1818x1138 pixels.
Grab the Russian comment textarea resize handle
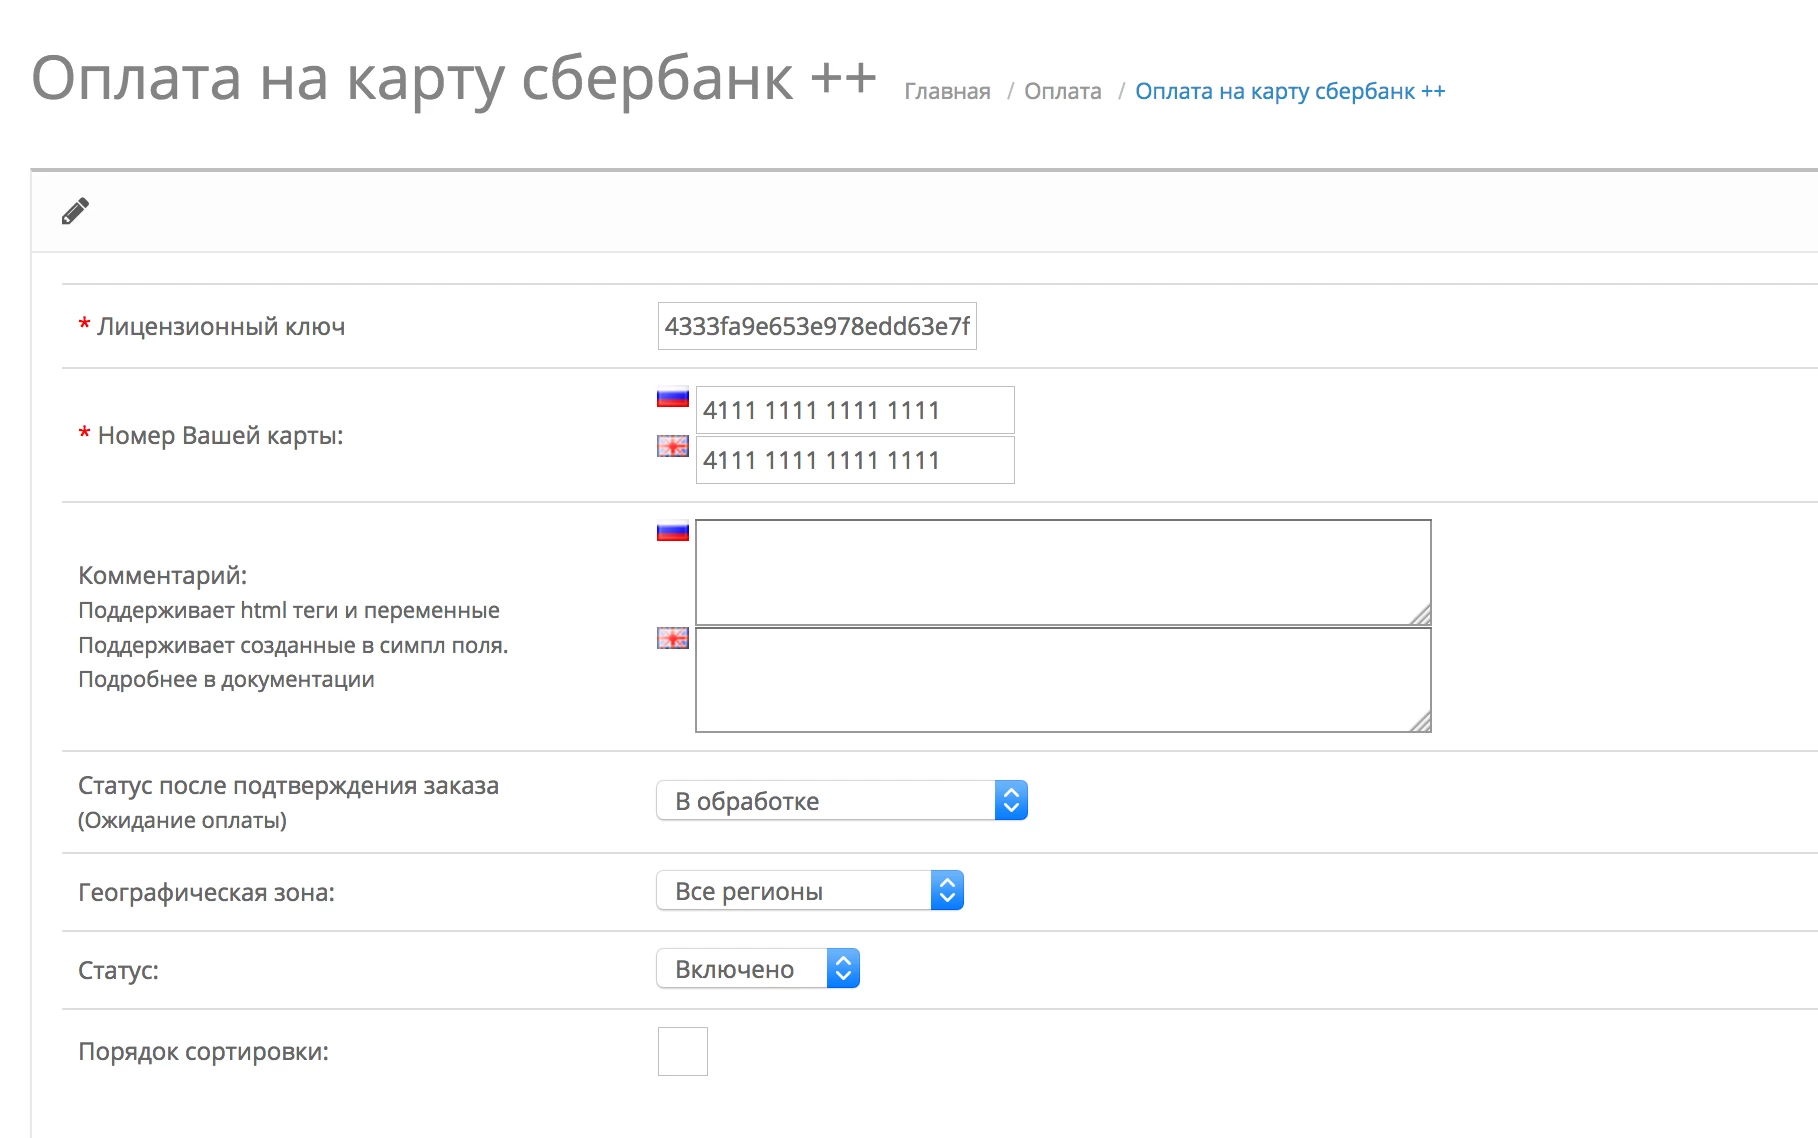[1421, 615]
